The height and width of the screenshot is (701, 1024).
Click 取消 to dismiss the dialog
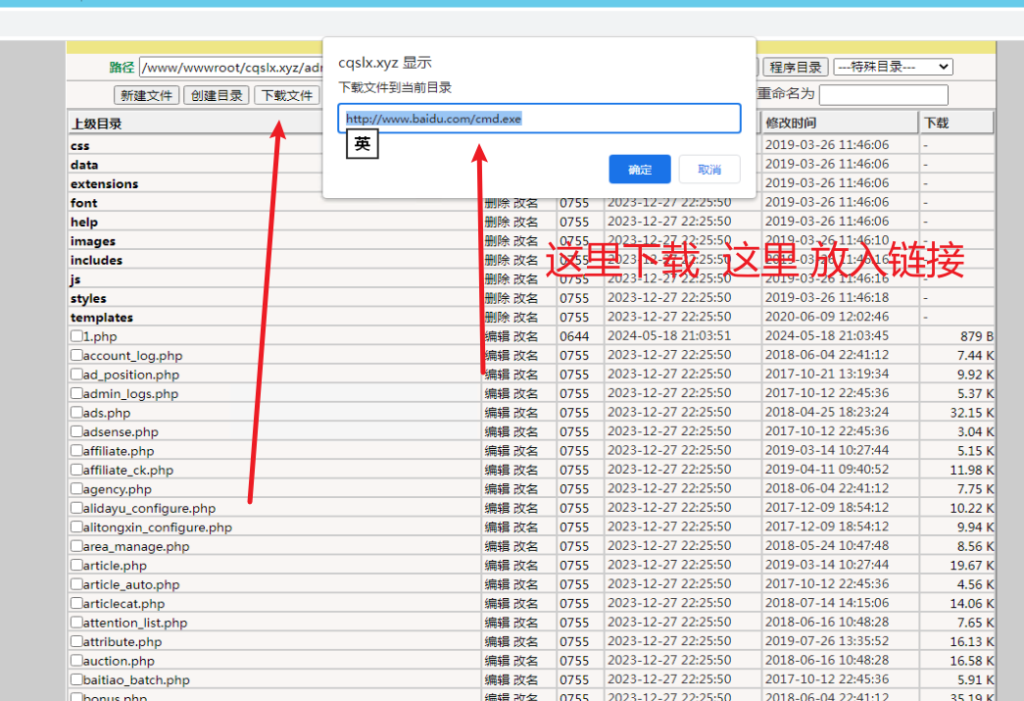pyautogui.click(x=709, y=169)
